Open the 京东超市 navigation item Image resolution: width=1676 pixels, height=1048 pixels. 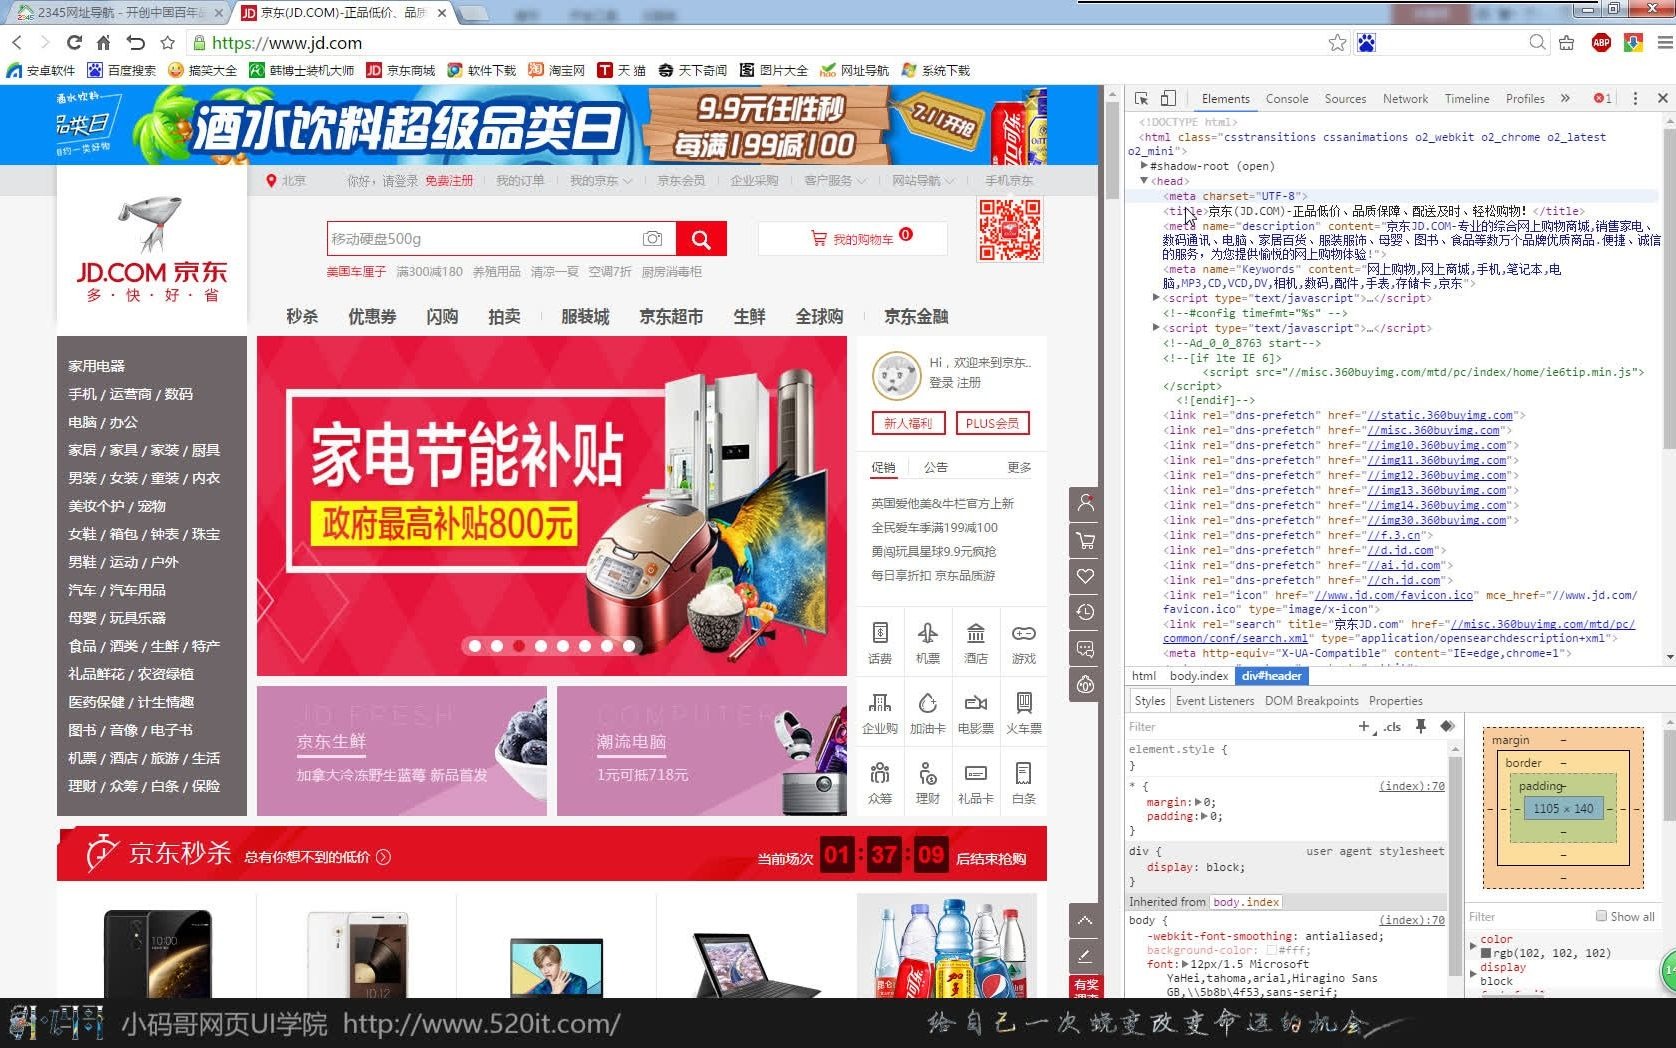(x=671, y=316)
